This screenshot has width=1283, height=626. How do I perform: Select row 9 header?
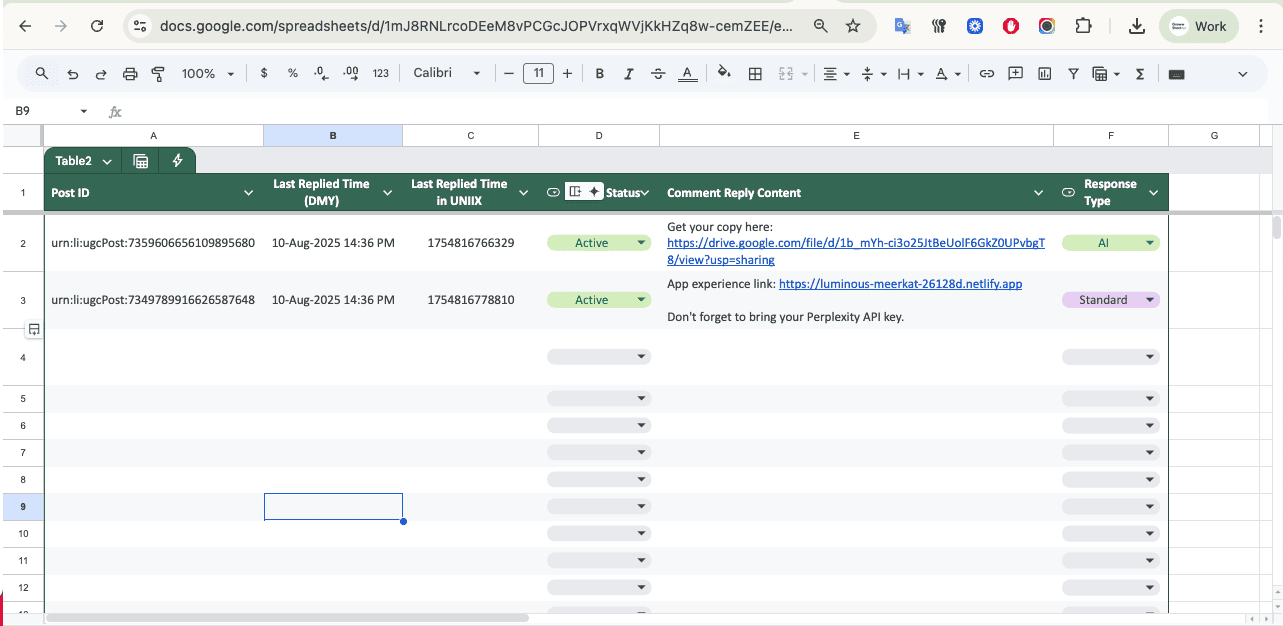coord(22,507)
